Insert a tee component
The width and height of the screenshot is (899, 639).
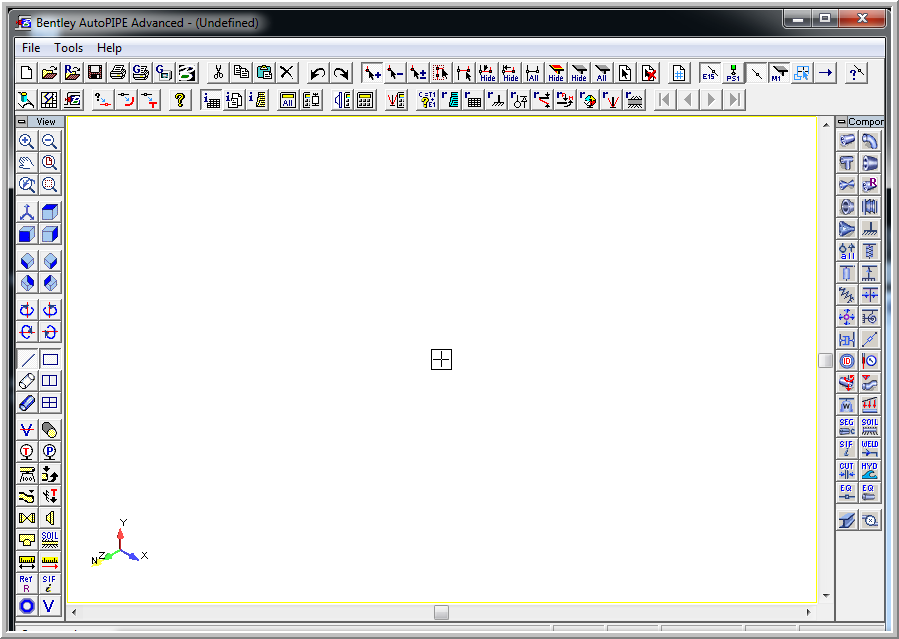(x=847, y=163)
